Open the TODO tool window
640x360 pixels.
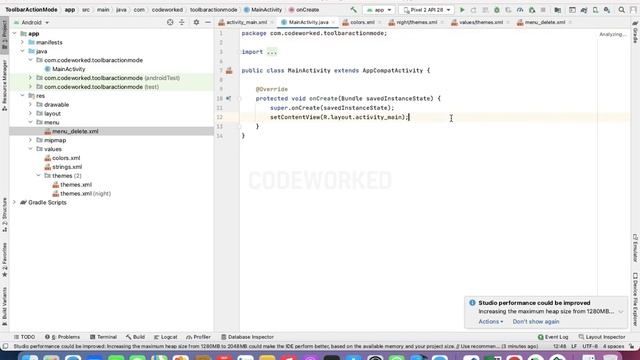(x=24, y=337)
